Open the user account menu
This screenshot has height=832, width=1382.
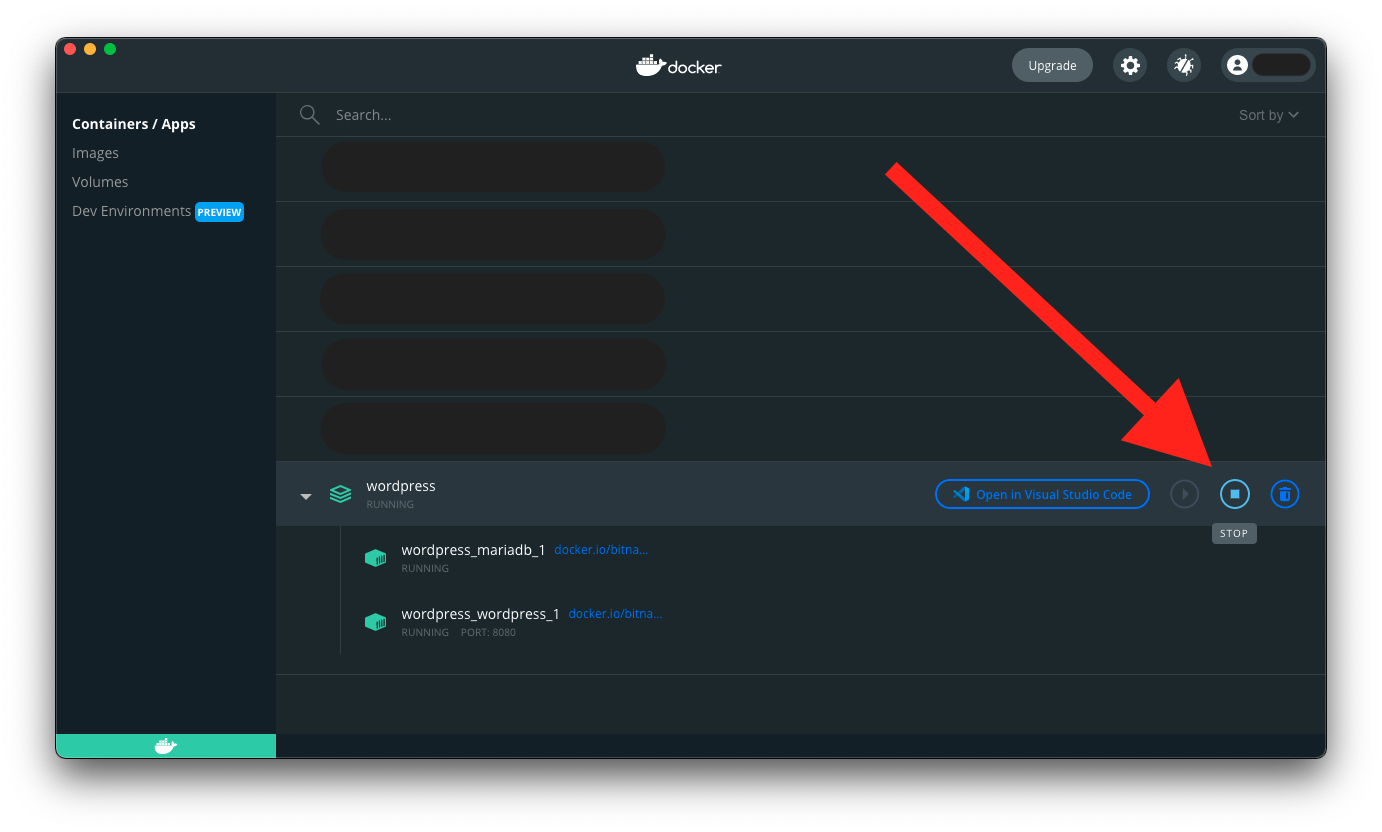pos(1267,65)
